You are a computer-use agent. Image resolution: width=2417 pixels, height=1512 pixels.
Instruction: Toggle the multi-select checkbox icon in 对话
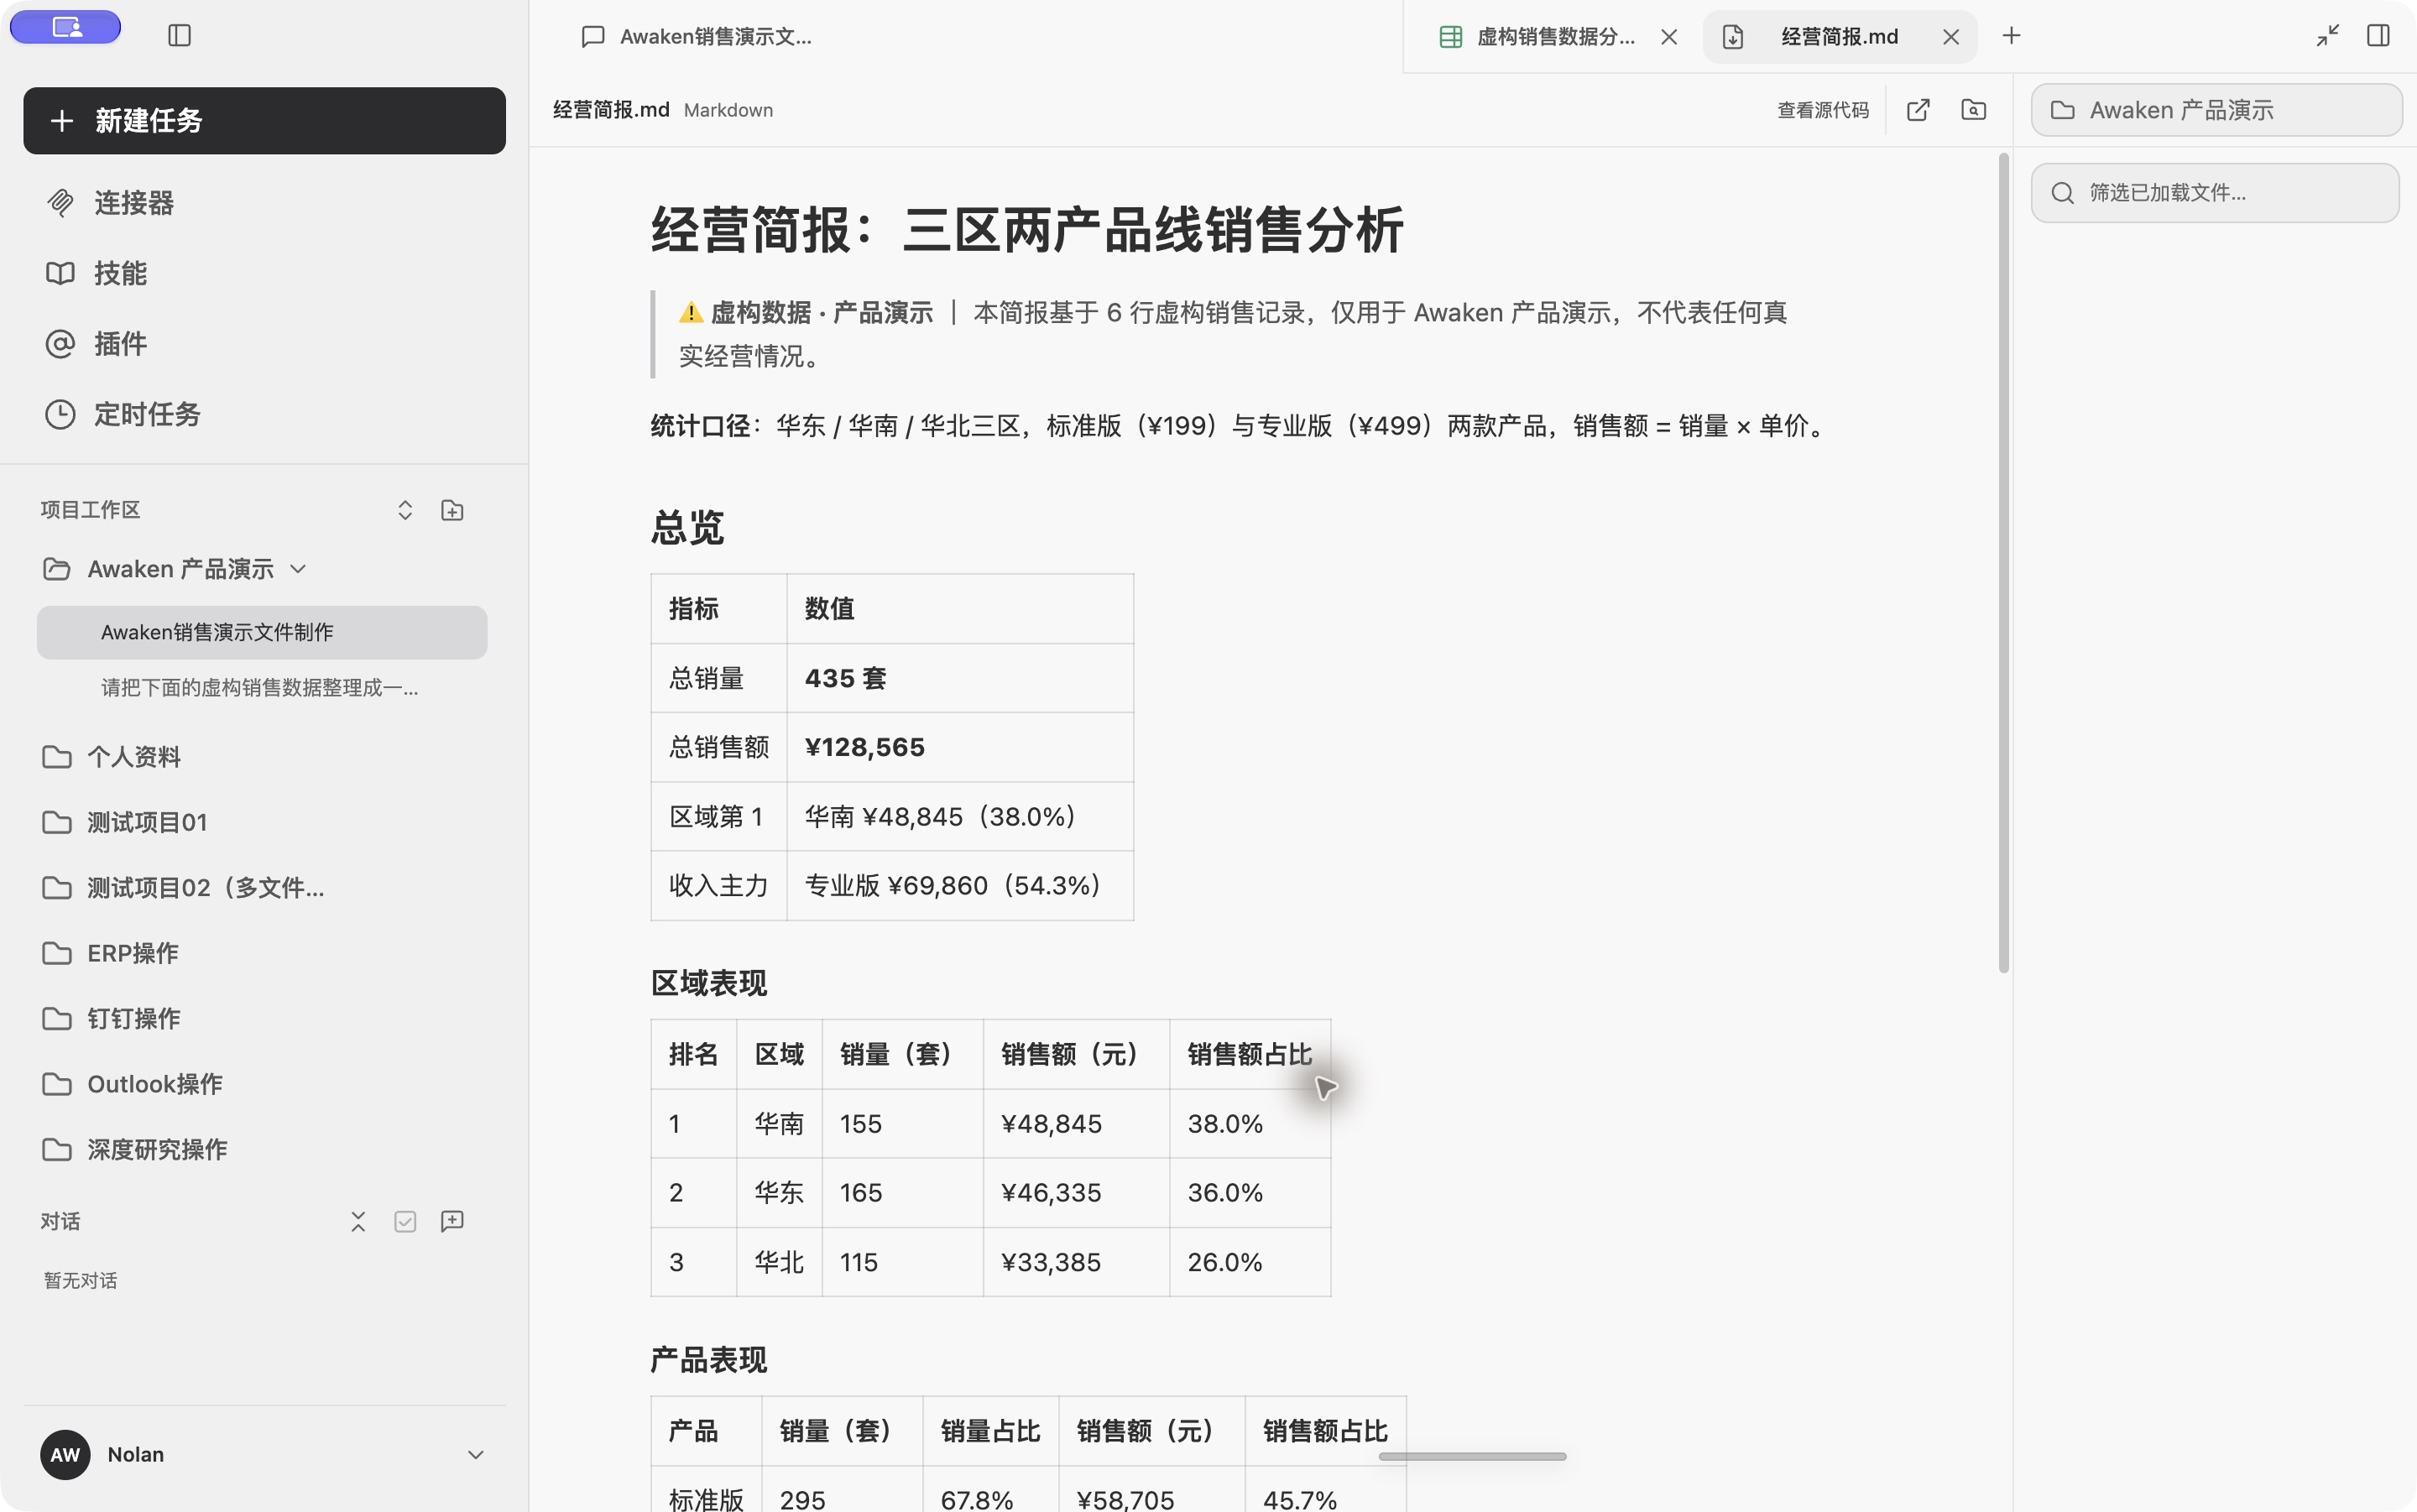(x=405, y=1221)
